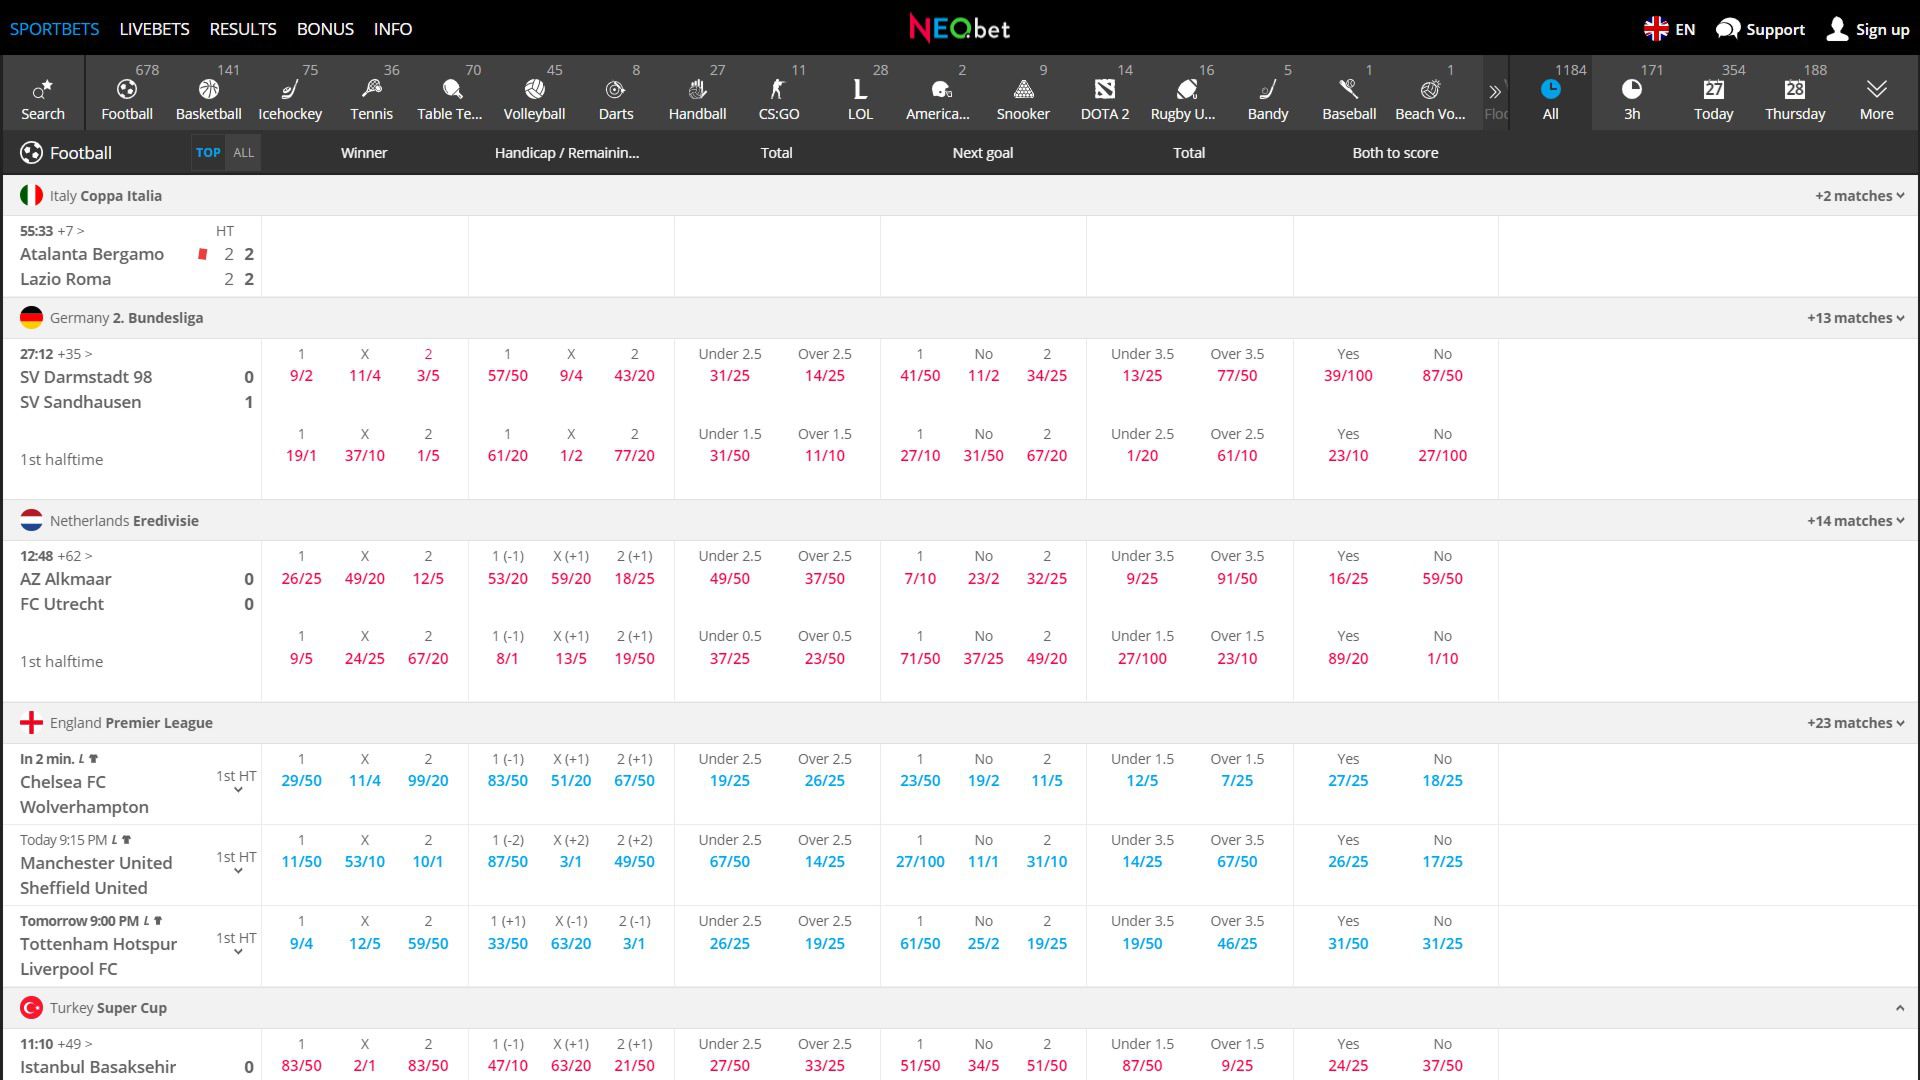1920x1080 pixels.
Task: Expand 1st HT for Manchester United match
Action: pyautogui.click(x=237, y=863)
